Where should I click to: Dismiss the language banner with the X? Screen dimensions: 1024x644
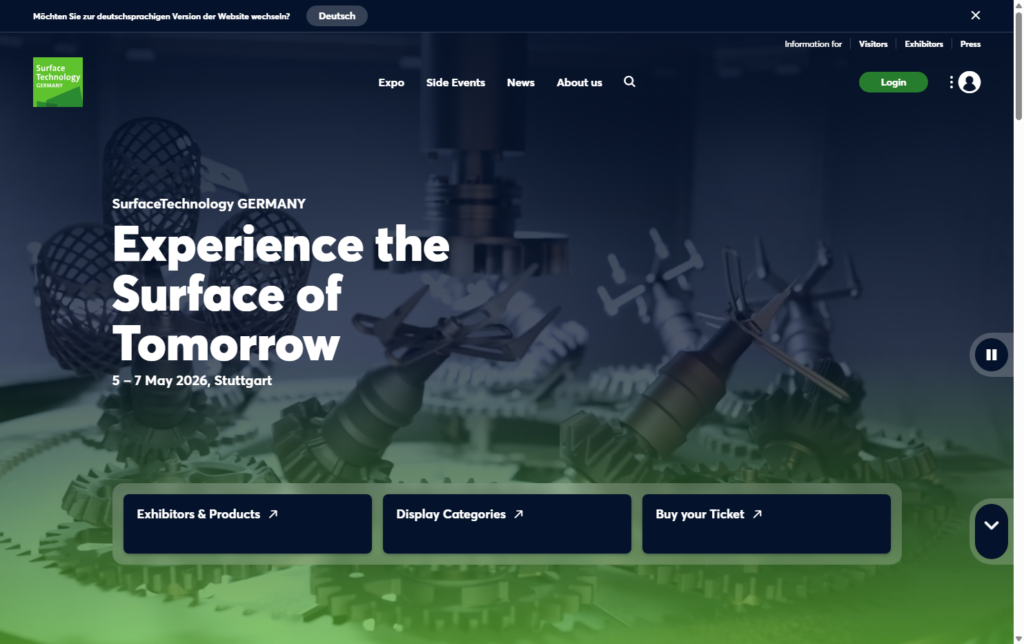click(976, 15)
